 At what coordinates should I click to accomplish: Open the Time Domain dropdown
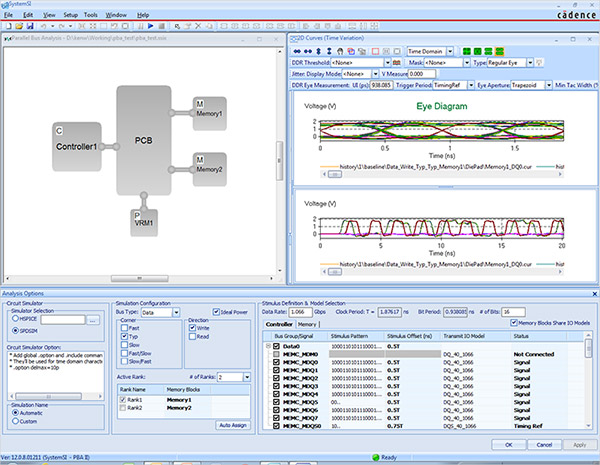(450, 51)
